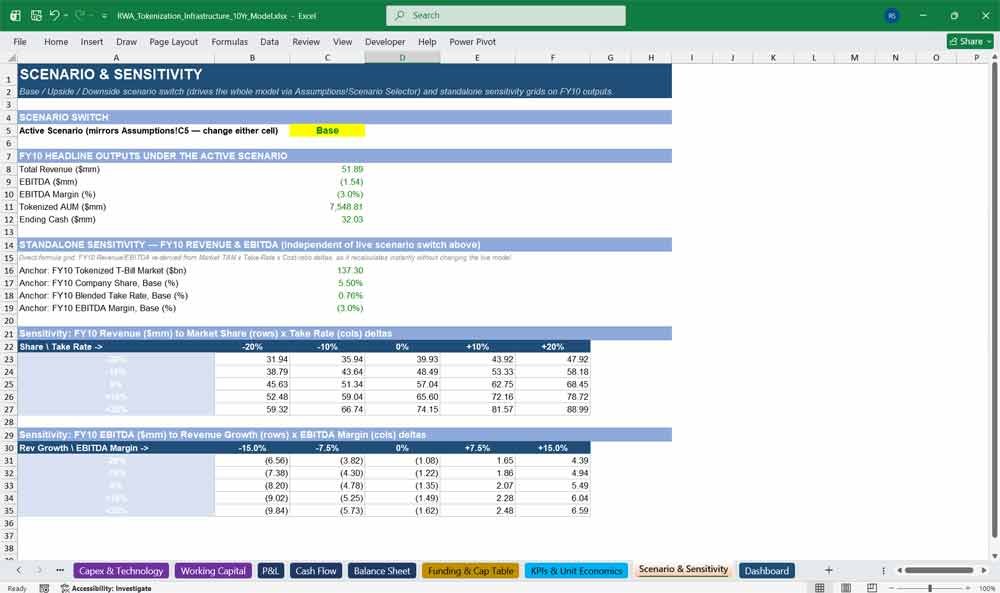The image size is (1000, 593).
Task: Open the Formulas ribbon tab
Action: click(230, 41)
